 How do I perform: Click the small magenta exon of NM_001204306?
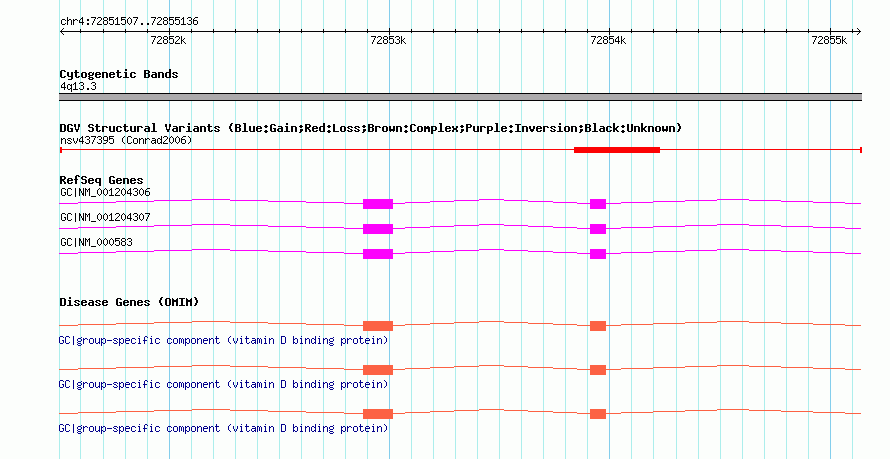[x=598, y=204]
